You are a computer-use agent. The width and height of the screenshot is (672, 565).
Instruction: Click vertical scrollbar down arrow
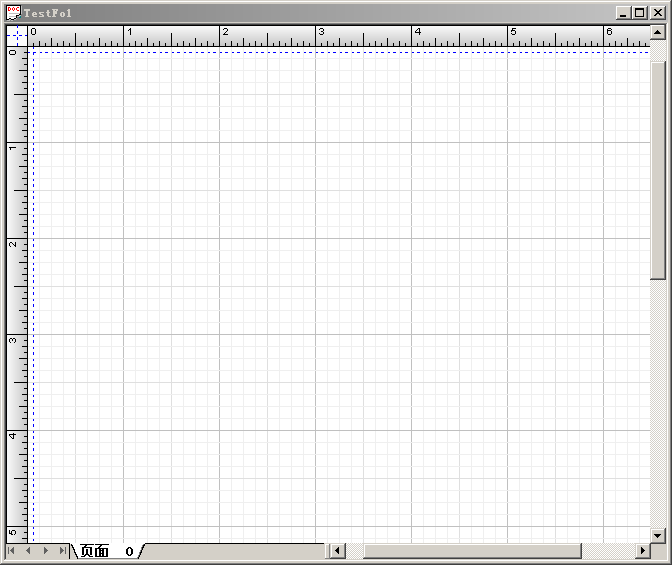pos(657,535)
